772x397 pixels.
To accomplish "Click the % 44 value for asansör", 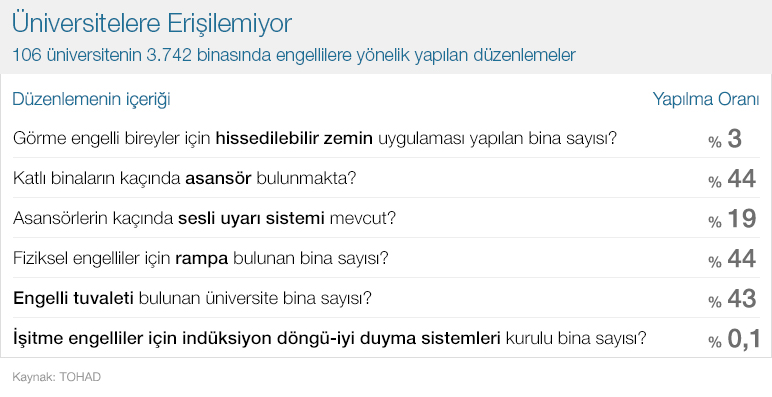I will 732,179.
